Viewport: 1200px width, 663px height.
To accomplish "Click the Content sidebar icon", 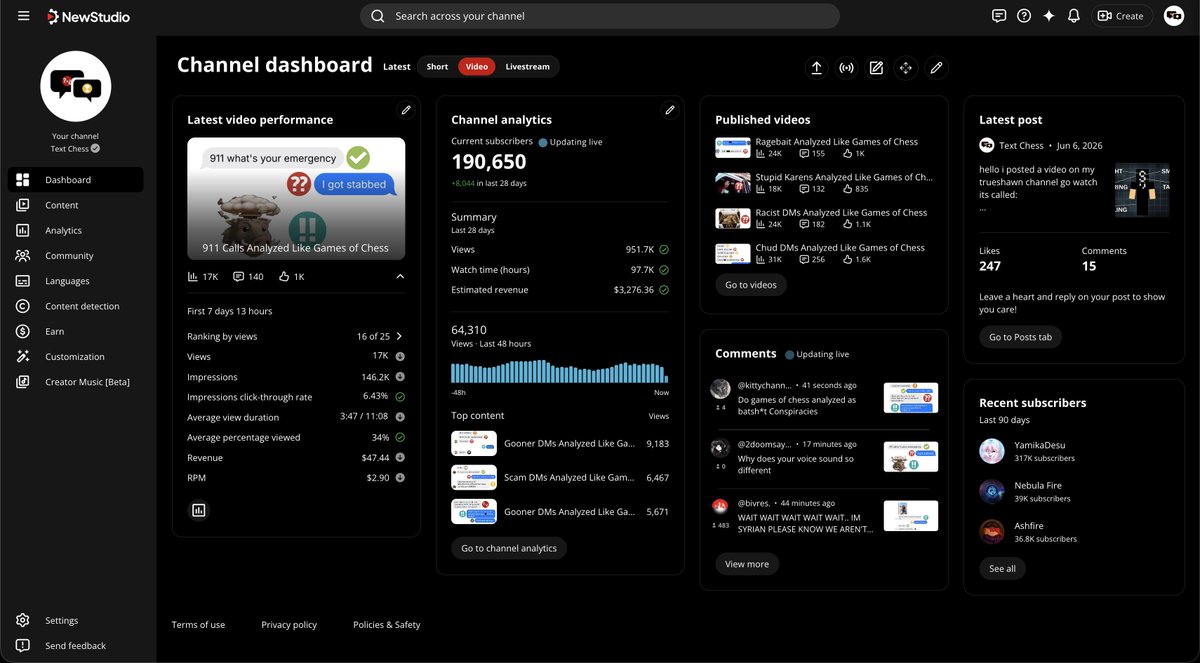I will (23, 205).
